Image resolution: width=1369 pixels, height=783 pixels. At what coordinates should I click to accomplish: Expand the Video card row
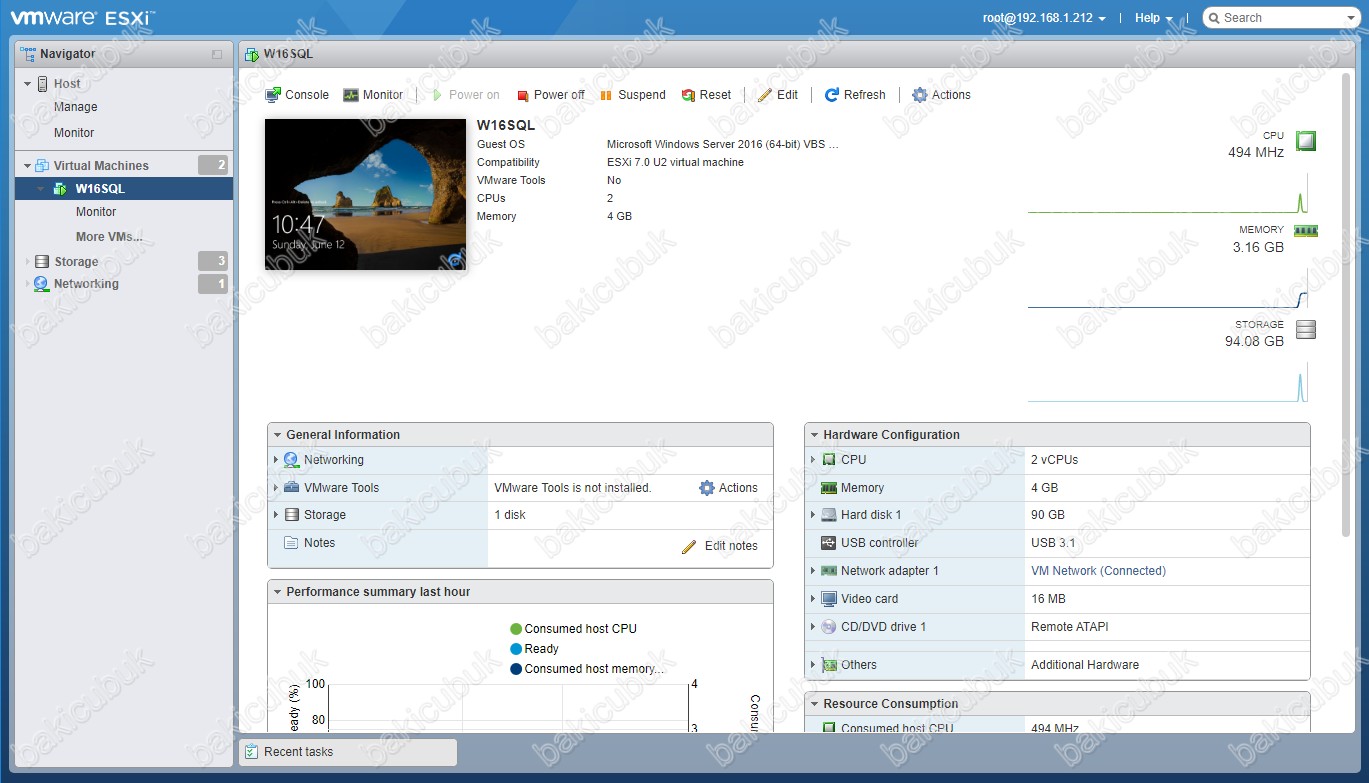click(813, 599)
